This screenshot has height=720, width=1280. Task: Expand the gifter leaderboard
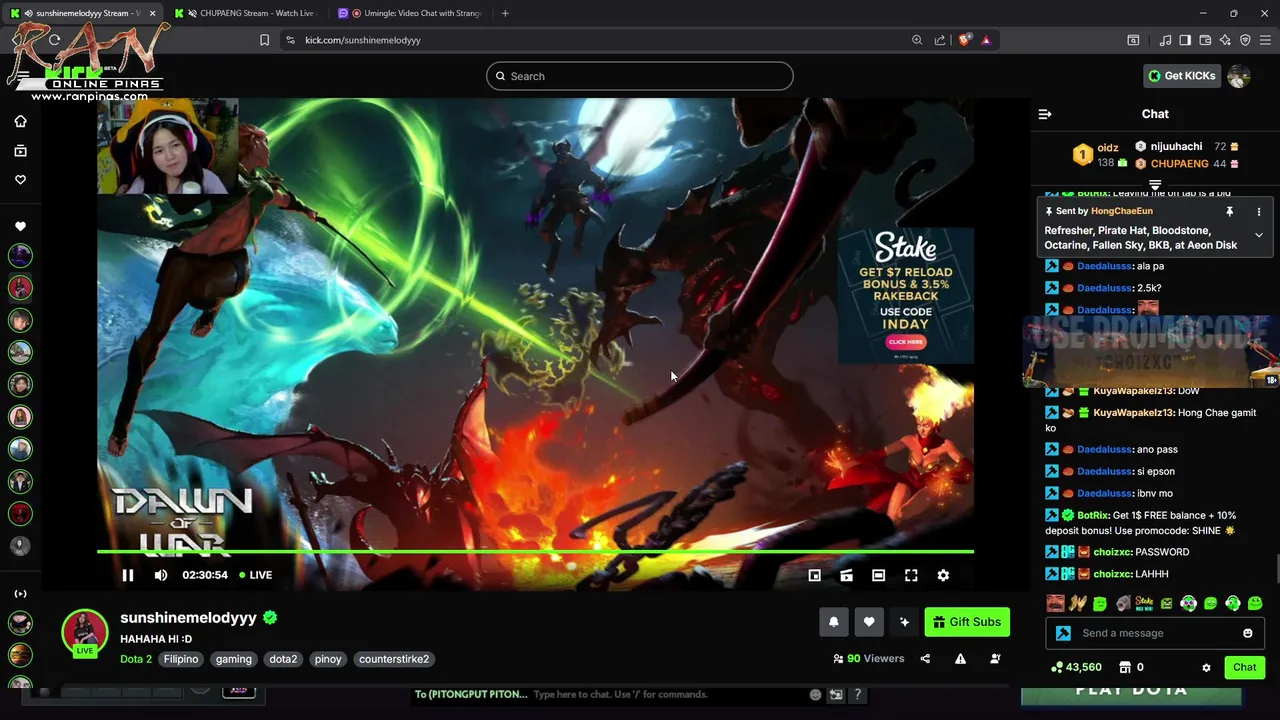click(1155, 184)
